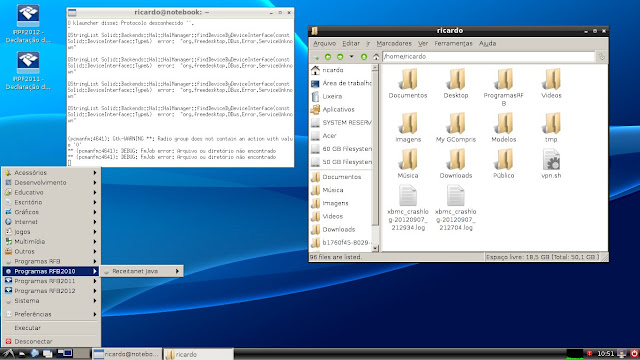Expand the Sistema submenu
Screen dimensions: 640x360
pyautogui.click(x=51, y=300)
